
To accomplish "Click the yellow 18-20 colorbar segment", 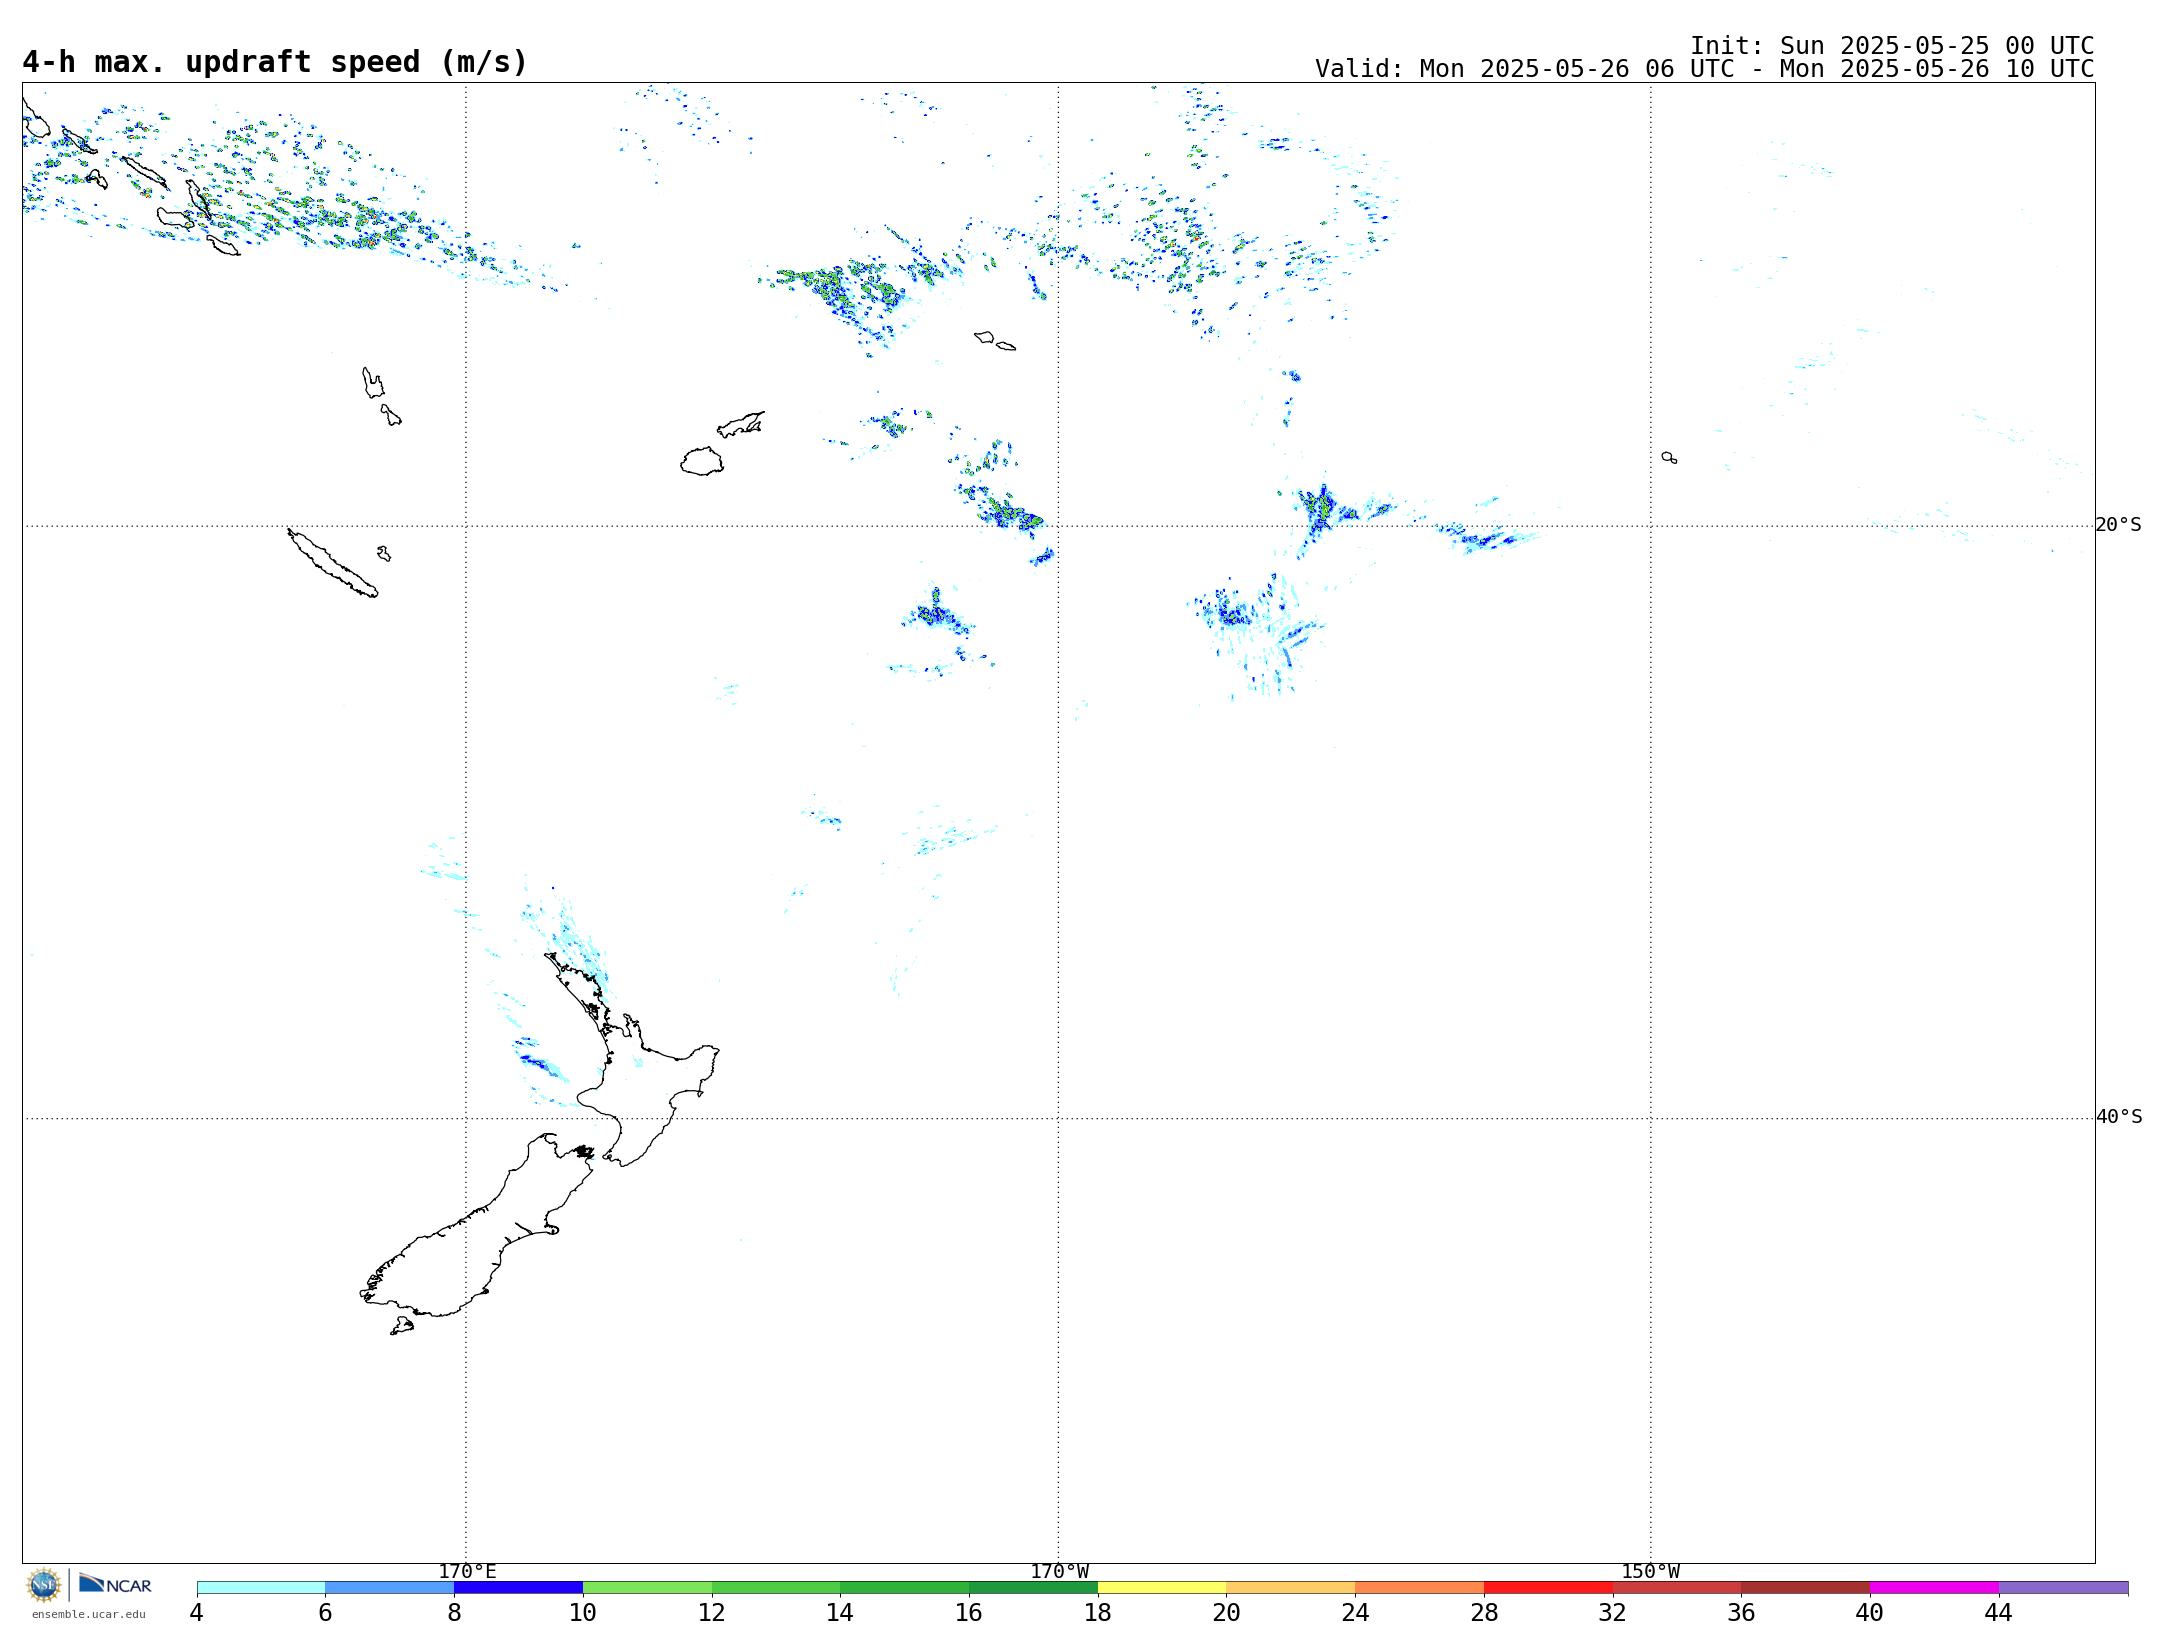I will (x=1162, y=1588).
